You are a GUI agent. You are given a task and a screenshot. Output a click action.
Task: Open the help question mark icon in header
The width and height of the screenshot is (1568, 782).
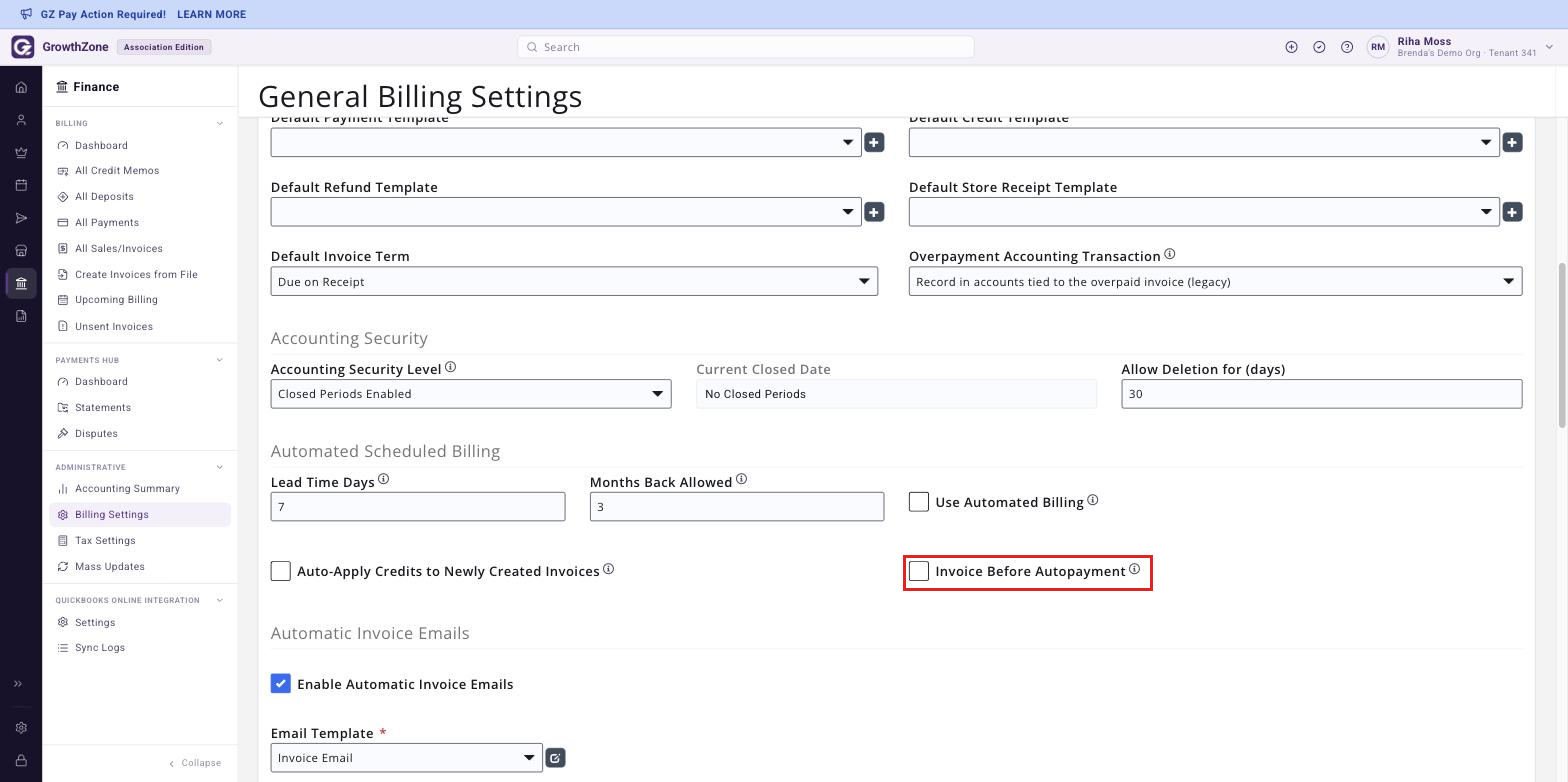click(x=1347, y=47)
